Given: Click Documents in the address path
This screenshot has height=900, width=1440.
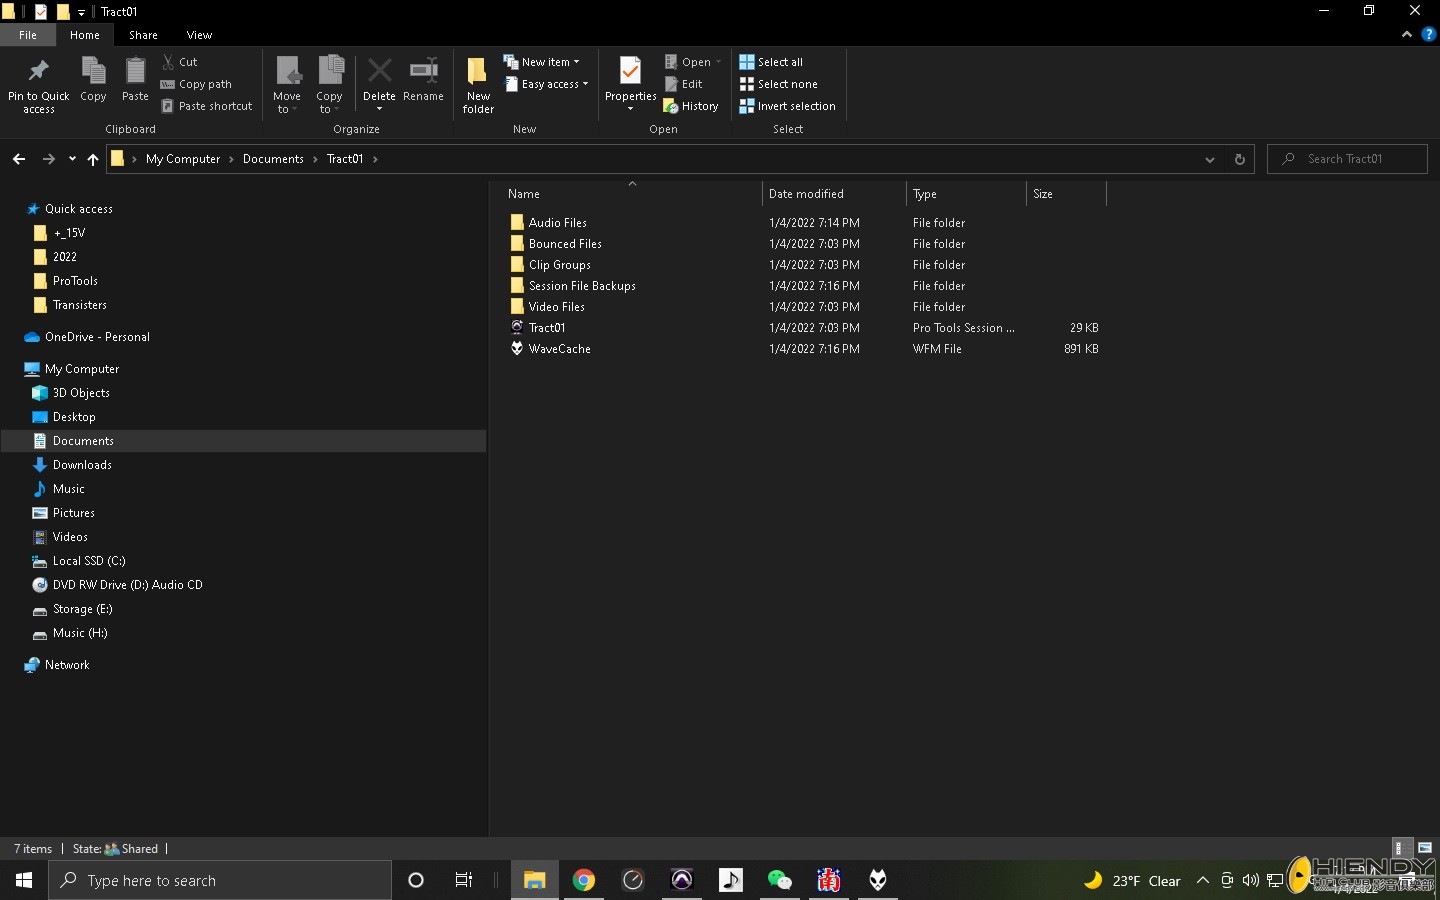Looking at the screenshot, I should tap(273, 159).
